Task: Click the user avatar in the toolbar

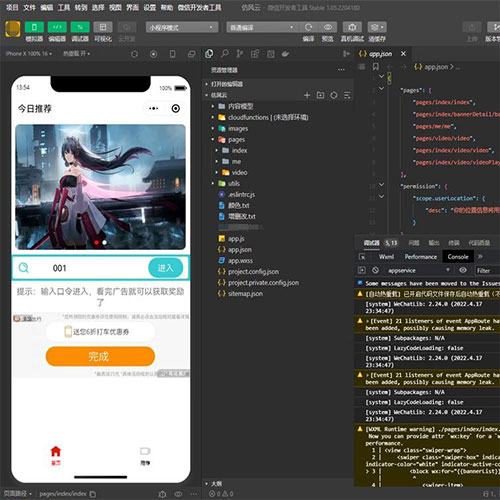Action: pyautogui.click(x=13, y=29)
